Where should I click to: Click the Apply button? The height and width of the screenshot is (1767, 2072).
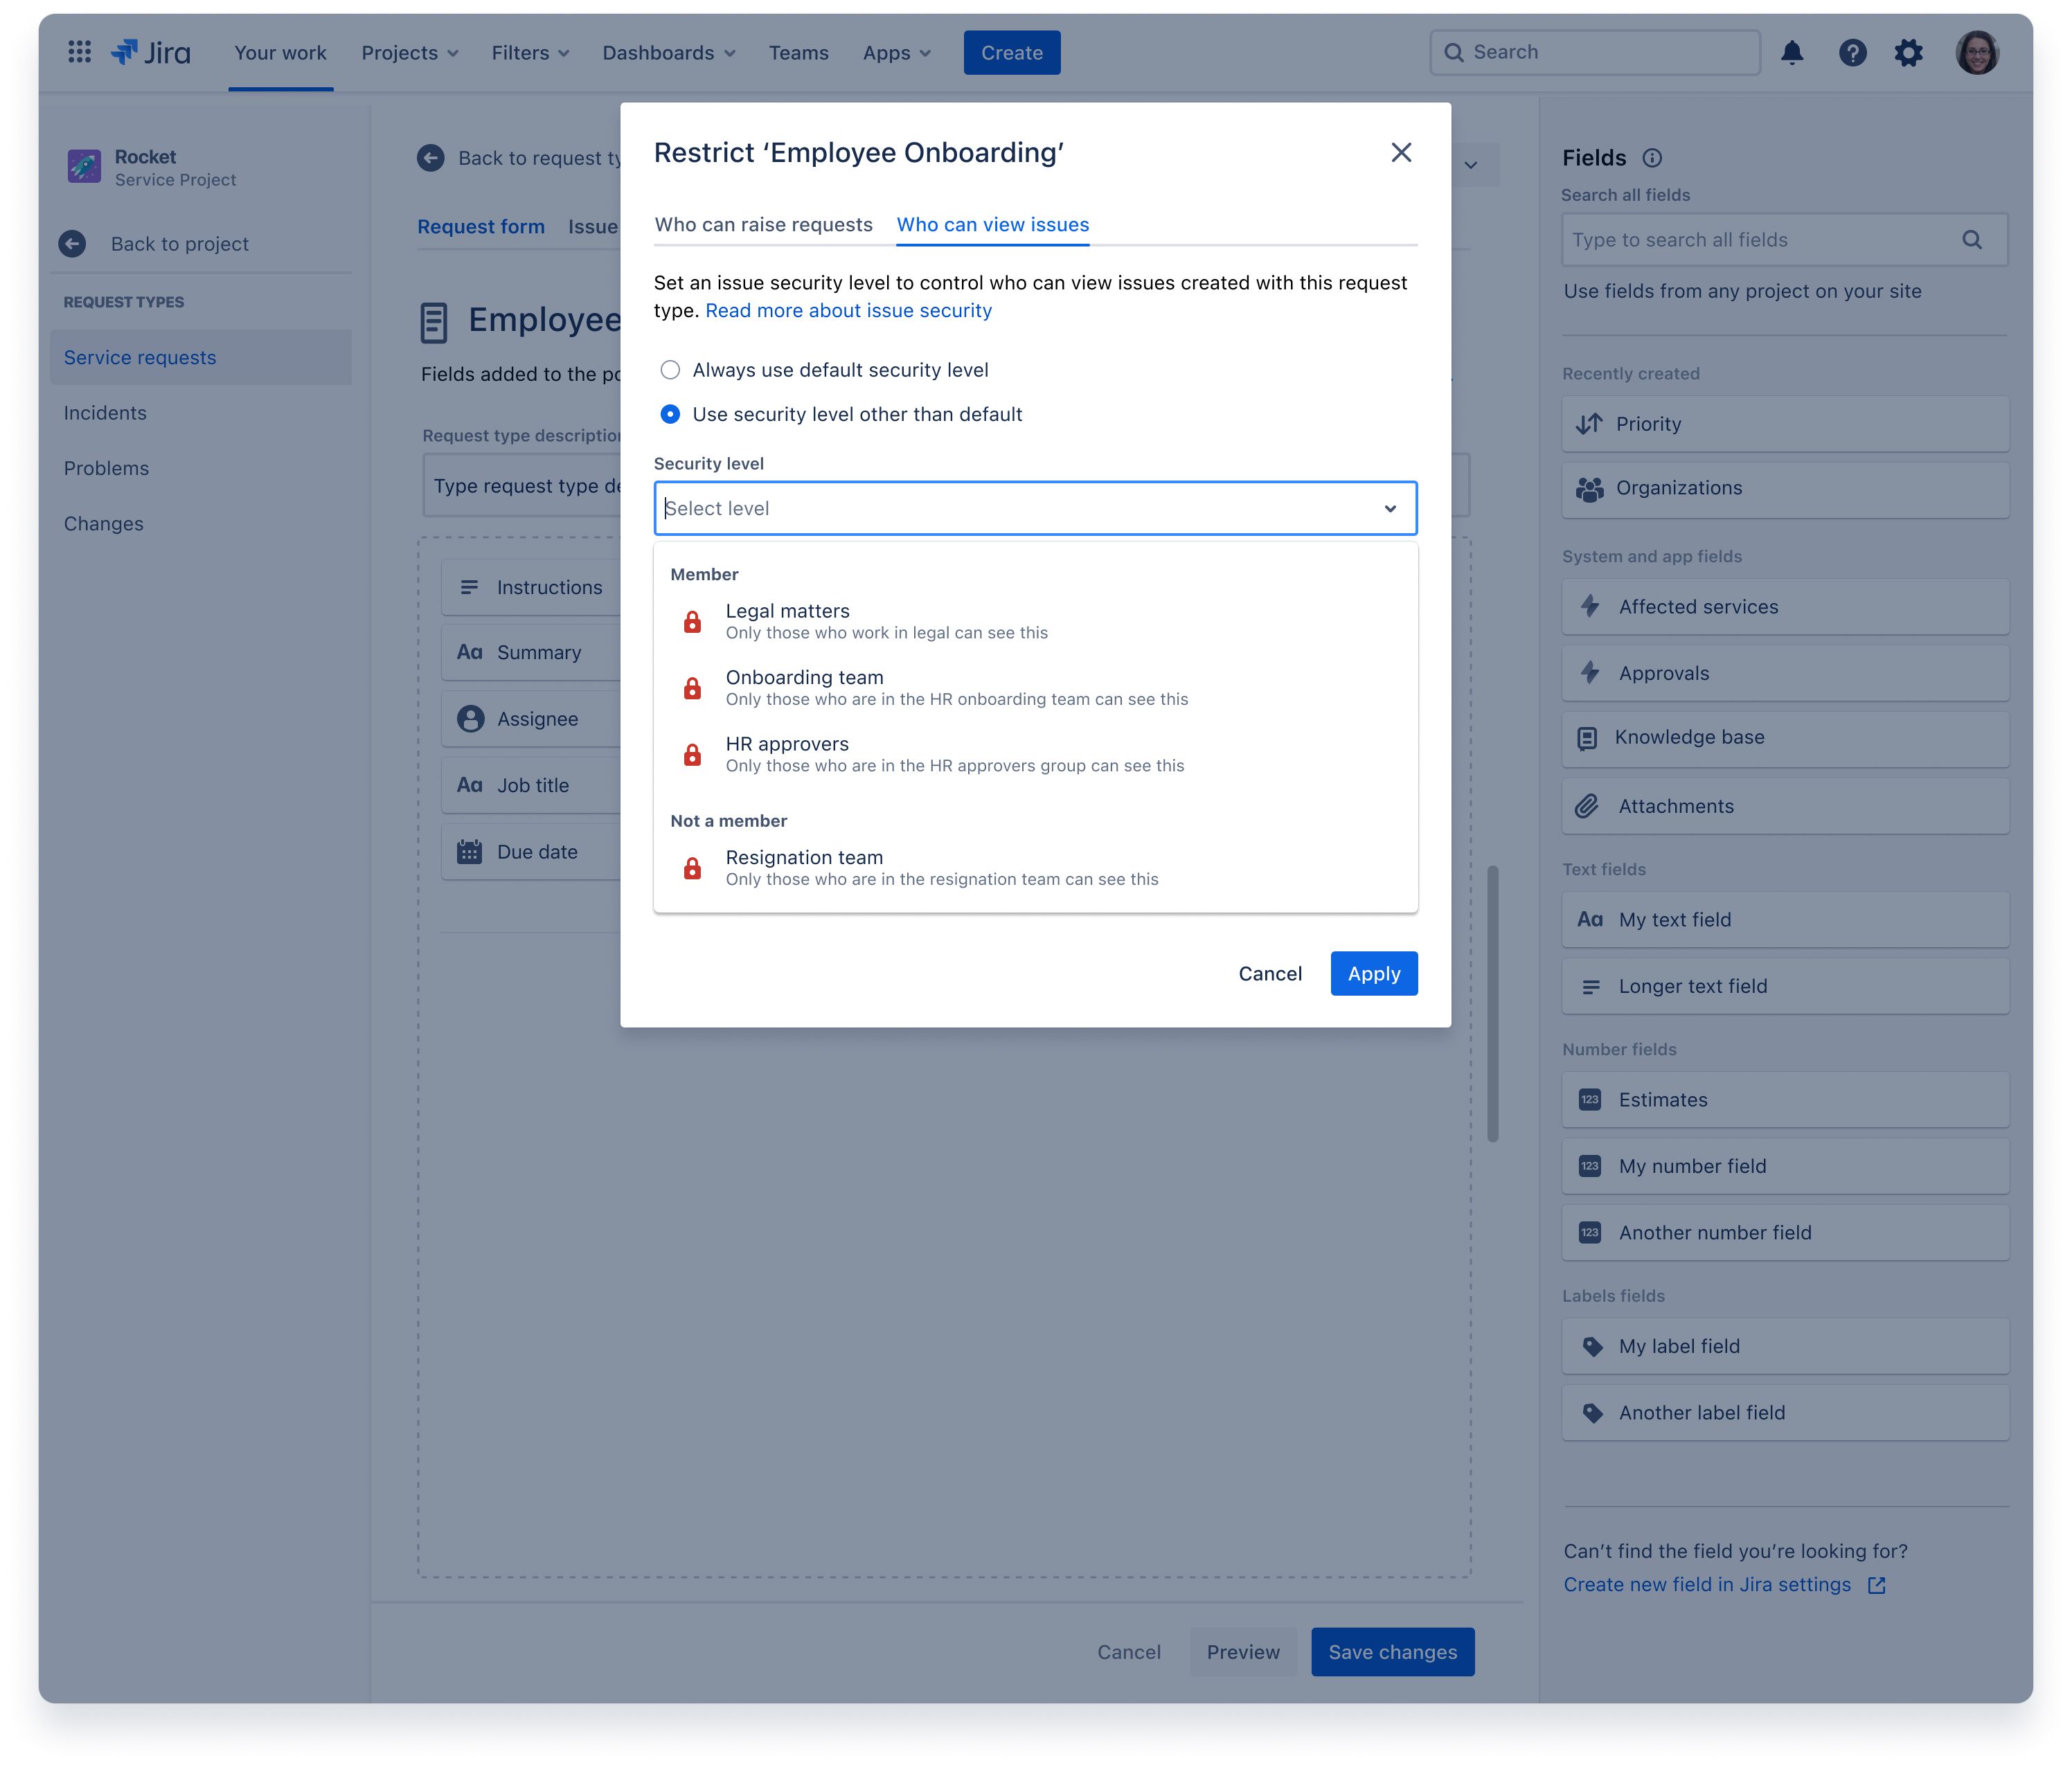tap(1373, 973)
